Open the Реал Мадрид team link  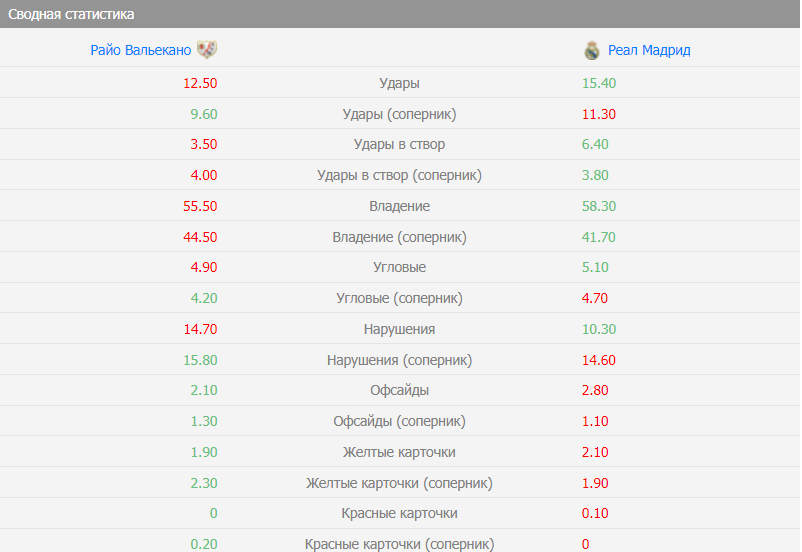point(649,50)
